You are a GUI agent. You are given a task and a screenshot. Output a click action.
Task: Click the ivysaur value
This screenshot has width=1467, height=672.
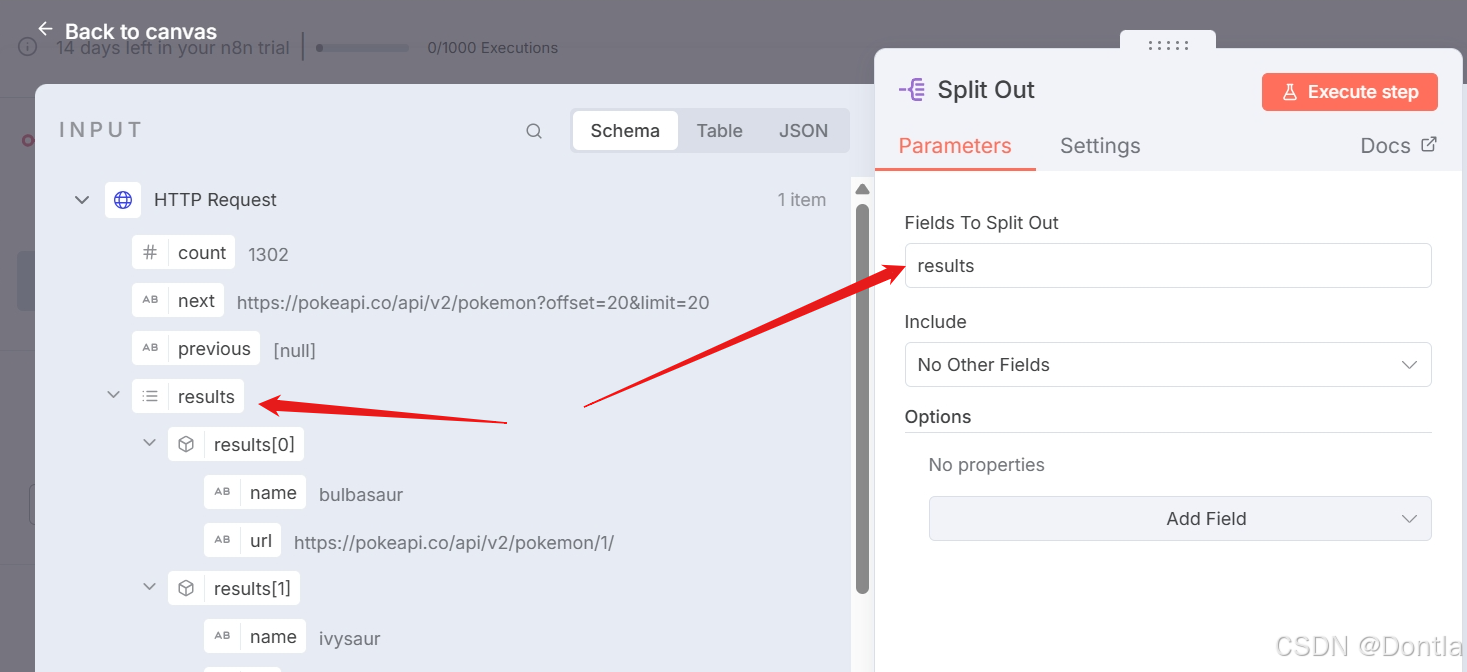[350, 638]
